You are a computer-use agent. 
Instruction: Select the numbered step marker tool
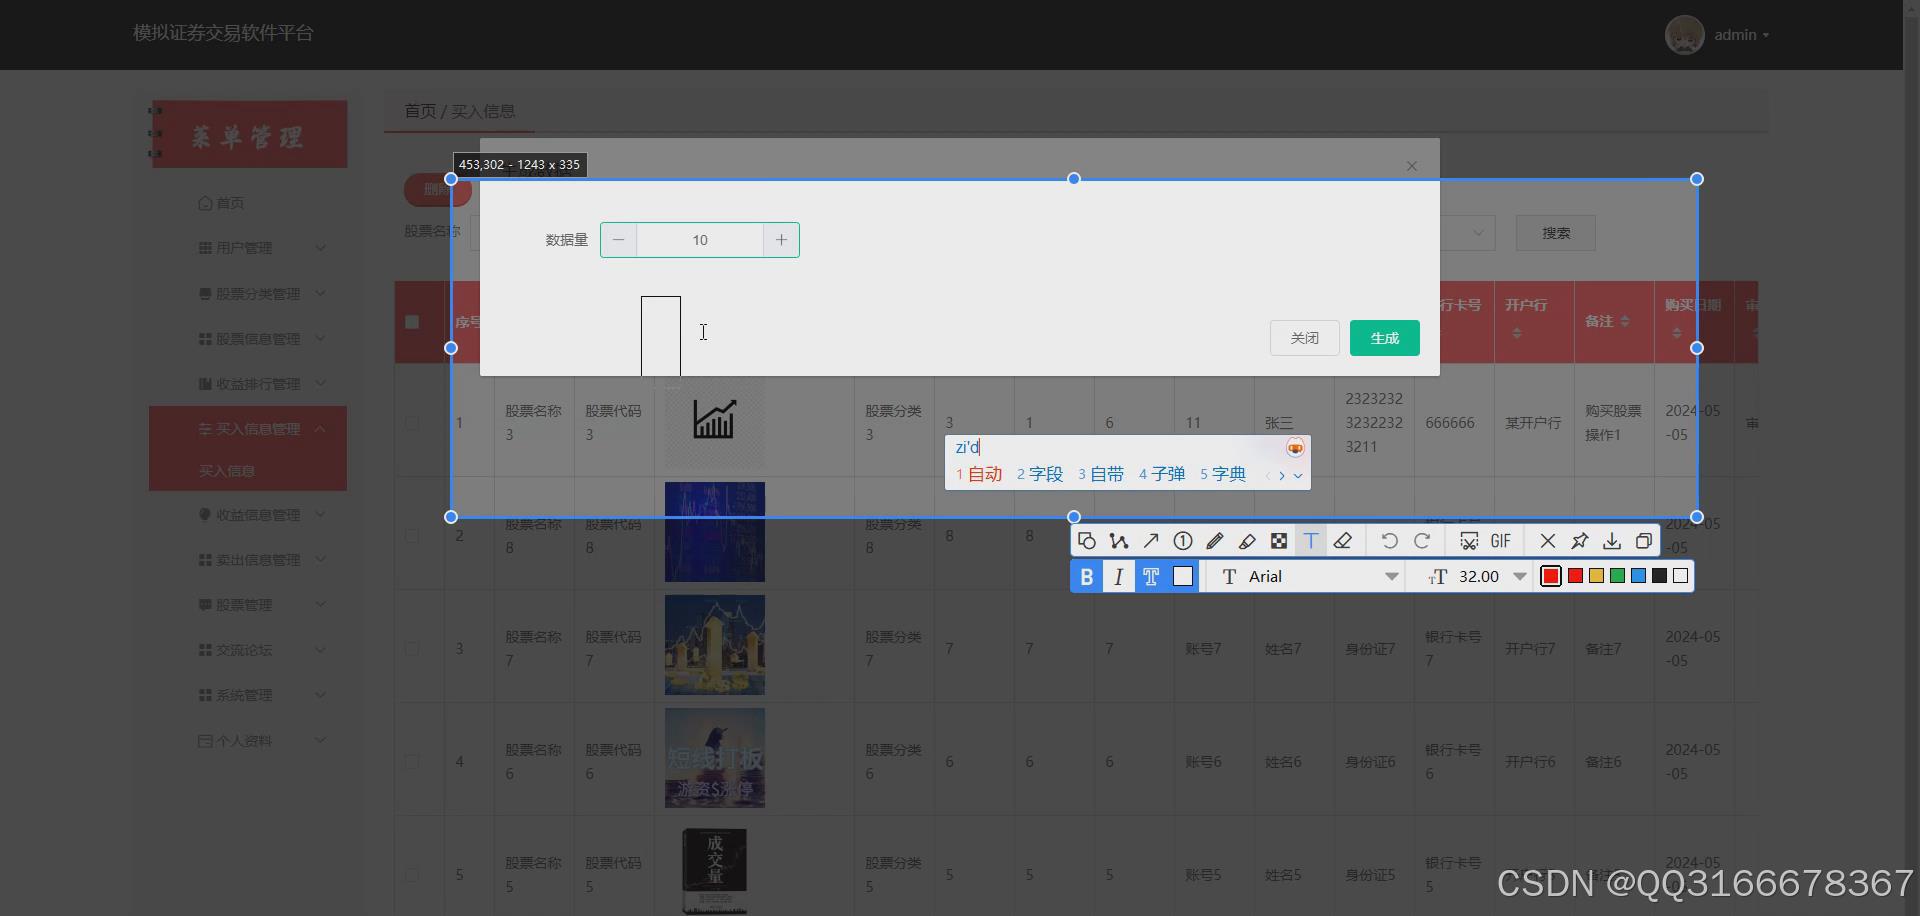(1183, 541)
